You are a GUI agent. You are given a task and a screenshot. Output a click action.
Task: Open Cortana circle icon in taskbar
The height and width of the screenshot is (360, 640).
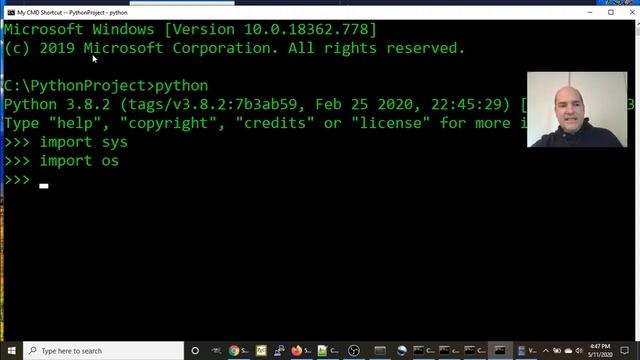tap(195, 351)
